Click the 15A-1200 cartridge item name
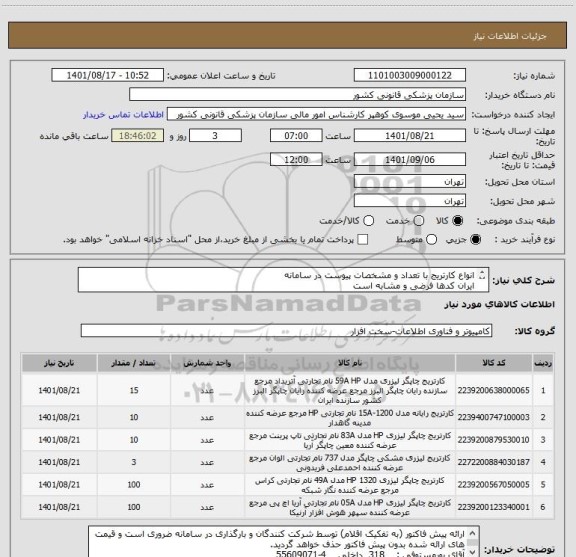 point(350,418)
